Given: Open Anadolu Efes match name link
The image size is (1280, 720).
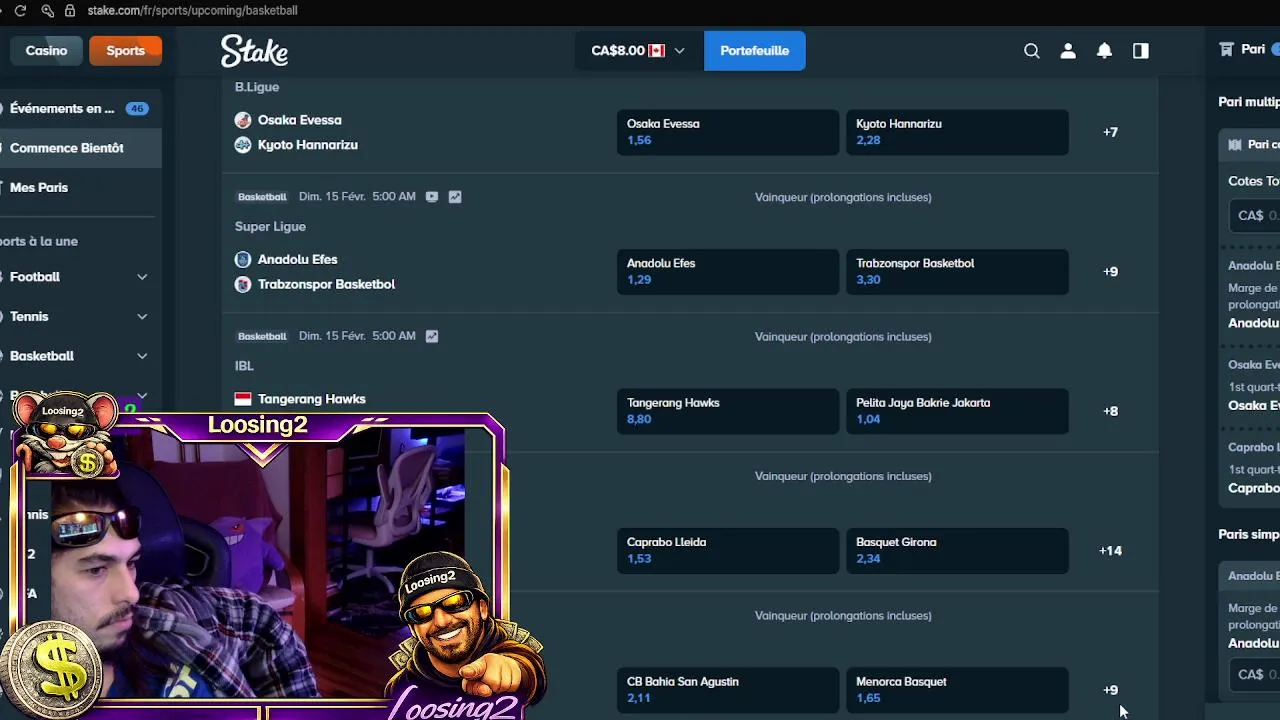Looking at the screenshot, I should [x=297, y=259].
